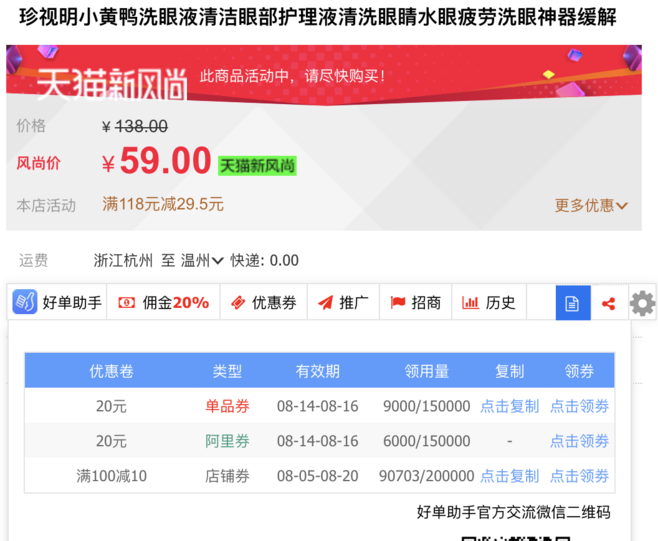Viewport: 658px width, 541px height.
Task: Click the 快递: 0.00 shipping fee
Action: [x=264, y=261]
